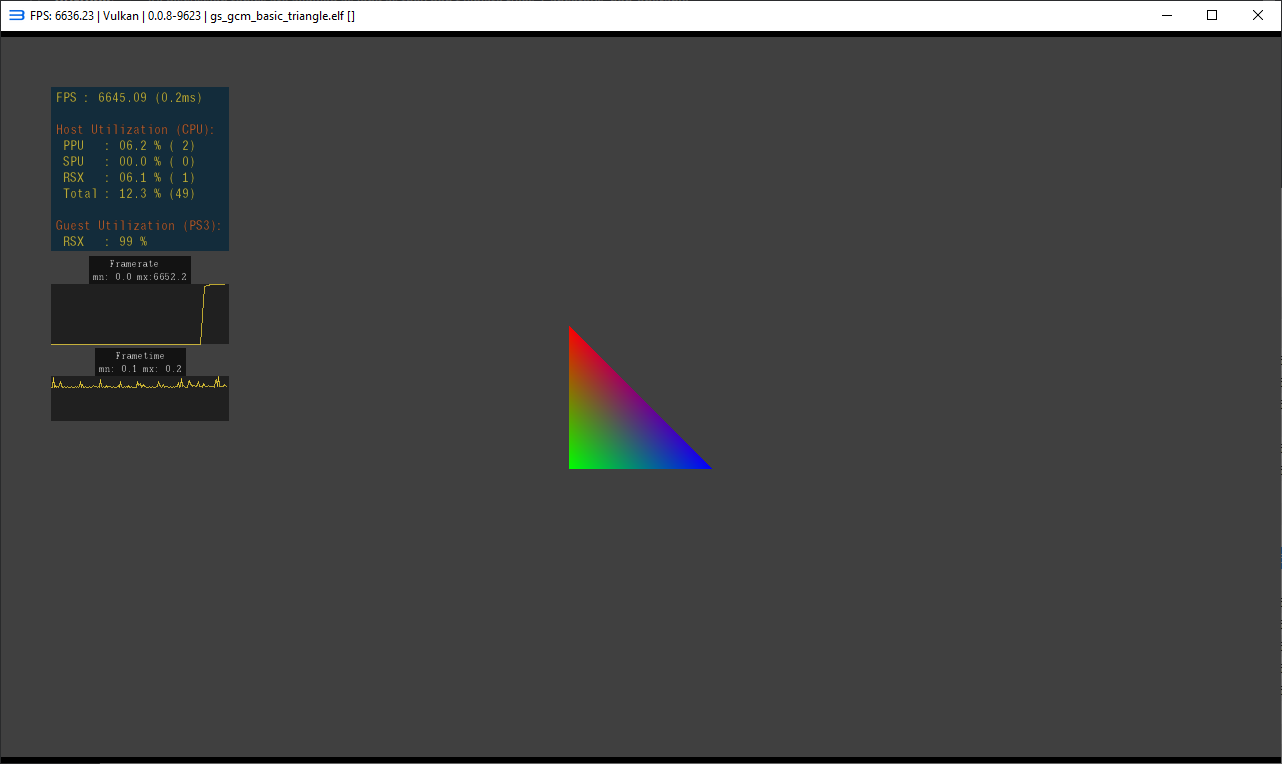Select the "Guest Utilization (PS3):" heading
The height and width of the screenshot is (764, 1282).
tap(139, 226)
